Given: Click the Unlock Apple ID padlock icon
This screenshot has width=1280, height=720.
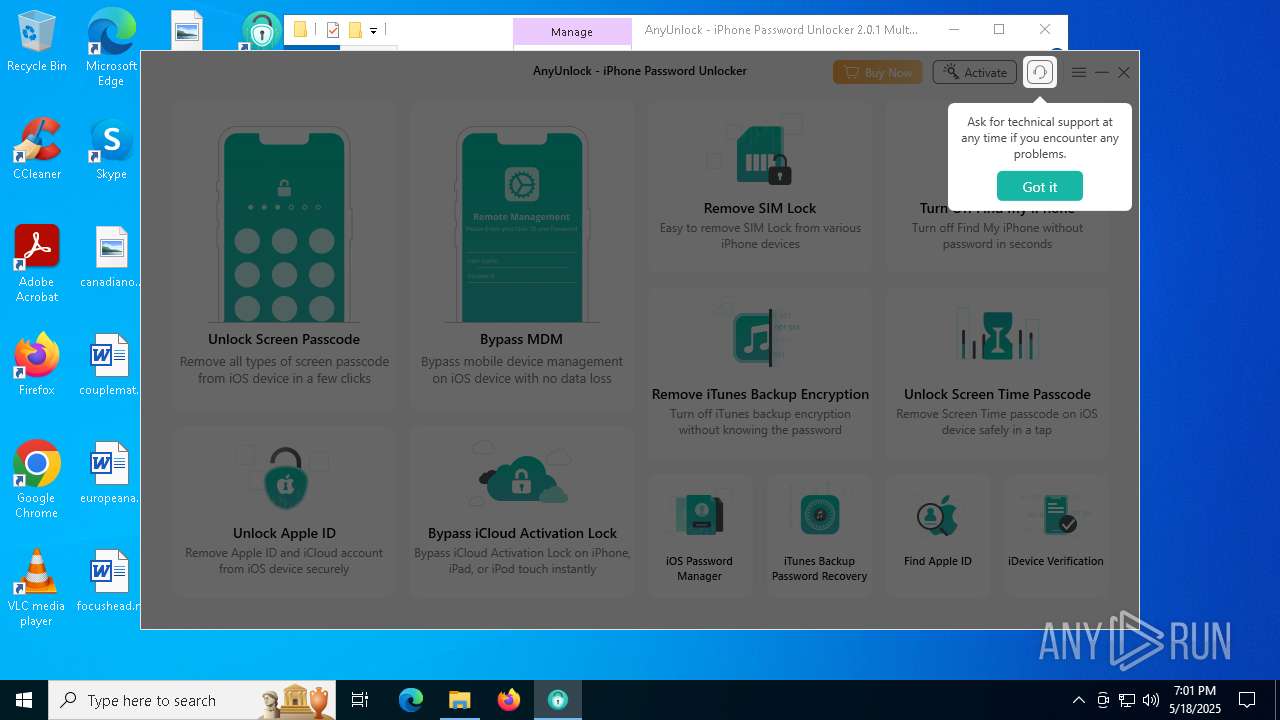Looking at the screenshot, I should click(285, 477).
